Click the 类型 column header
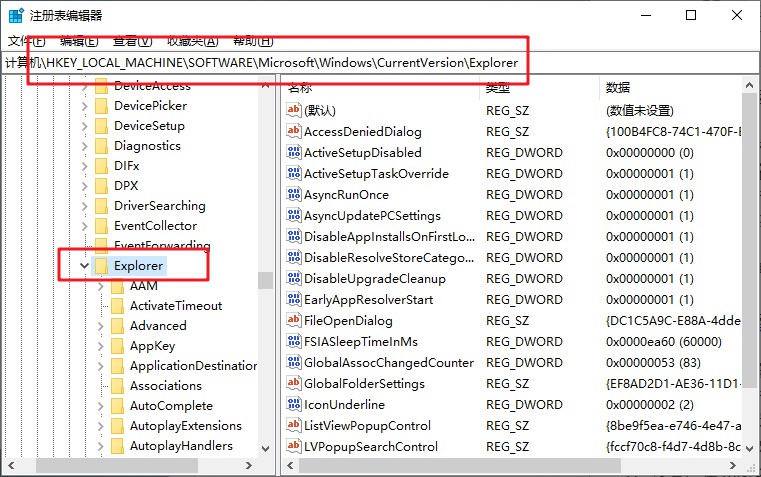 (x=498, y=88)
